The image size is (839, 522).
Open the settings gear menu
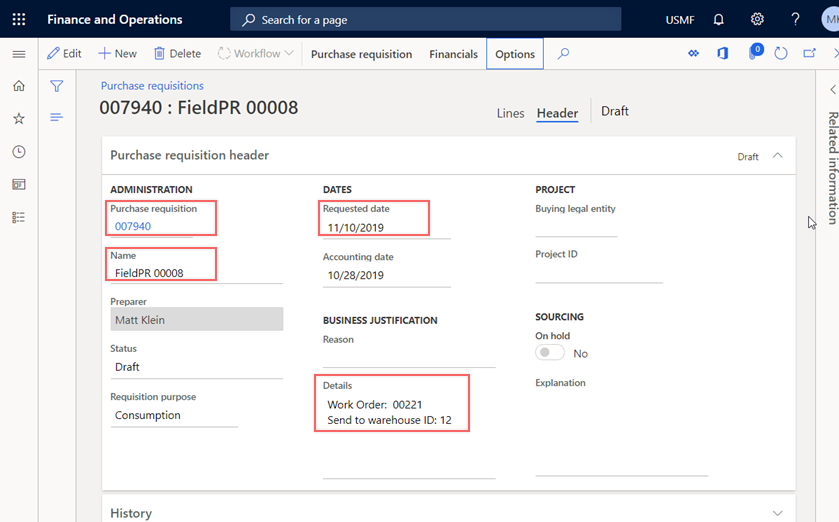point(757,19)
